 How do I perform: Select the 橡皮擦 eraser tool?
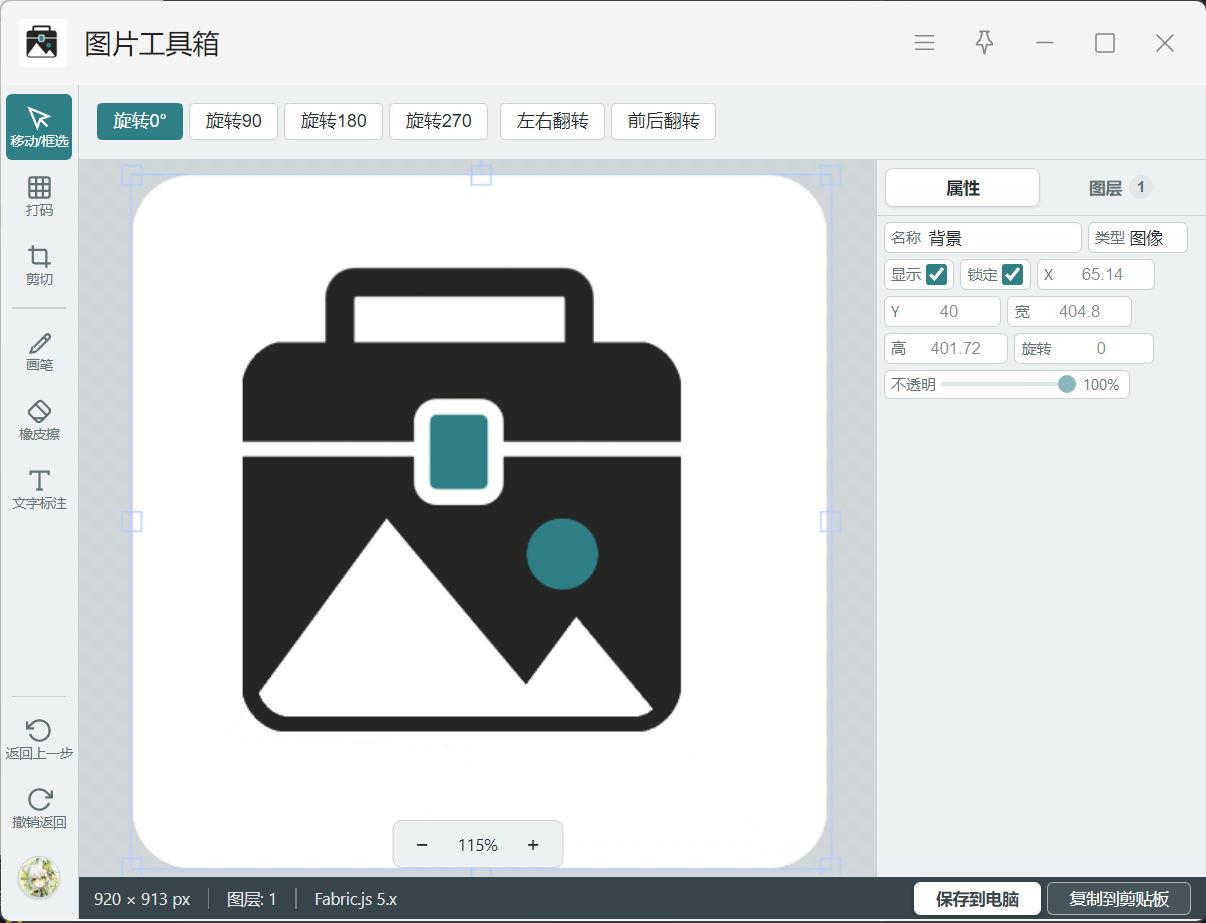click(x=39, y=420)
